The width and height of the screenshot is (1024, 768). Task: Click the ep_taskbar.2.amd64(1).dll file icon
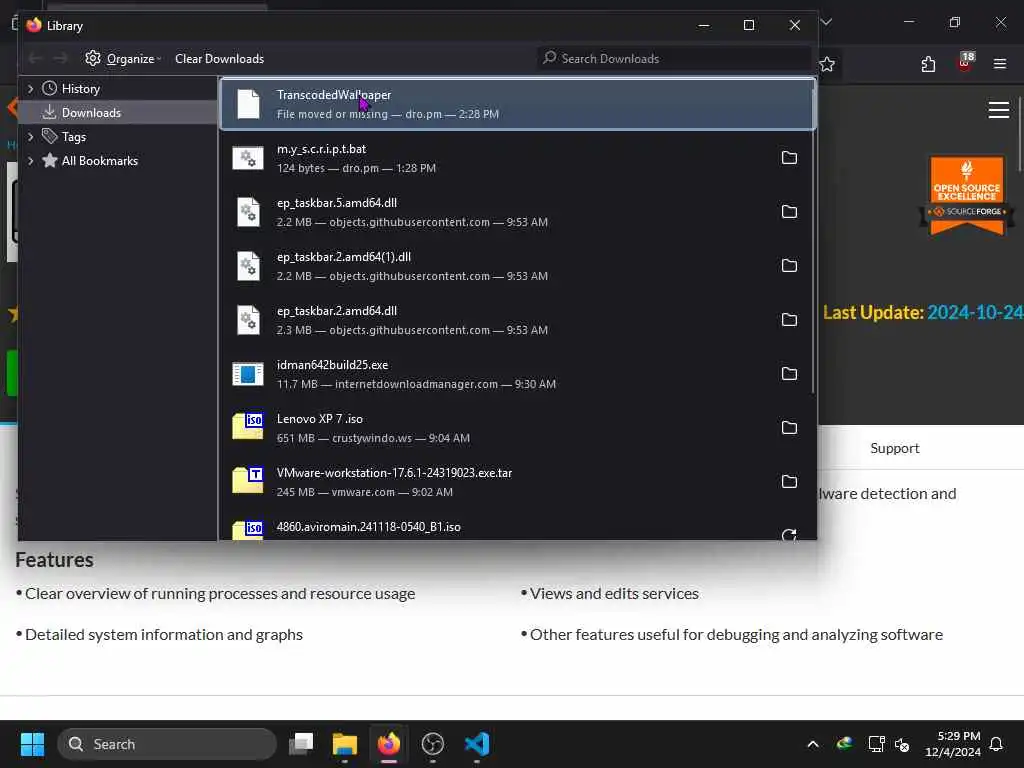click(248, 266)
